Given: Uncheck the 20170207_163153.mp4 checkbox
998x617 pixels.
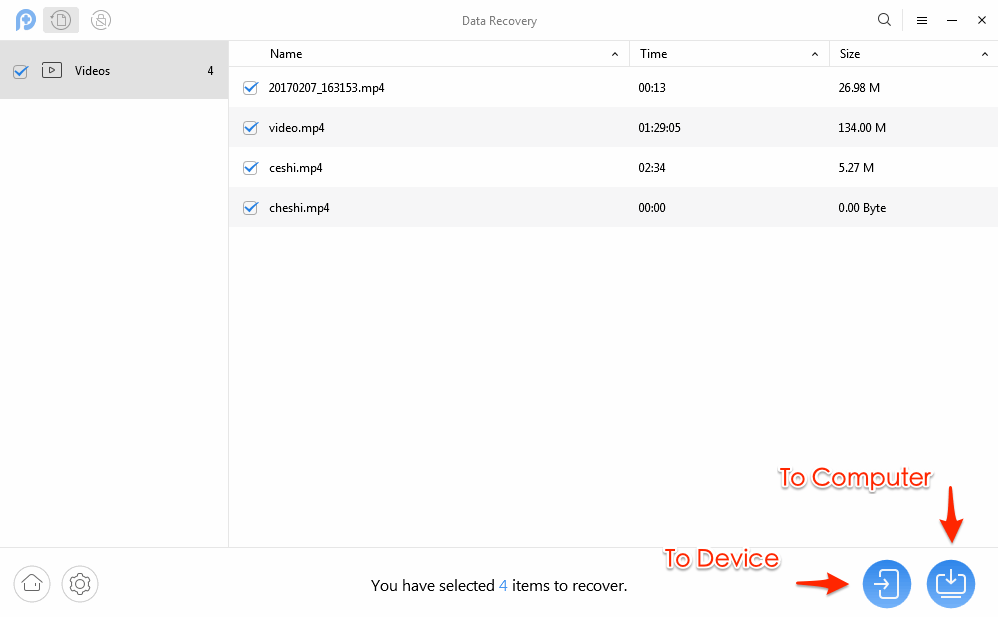Looking at the screenshot, I should (251, 88).
